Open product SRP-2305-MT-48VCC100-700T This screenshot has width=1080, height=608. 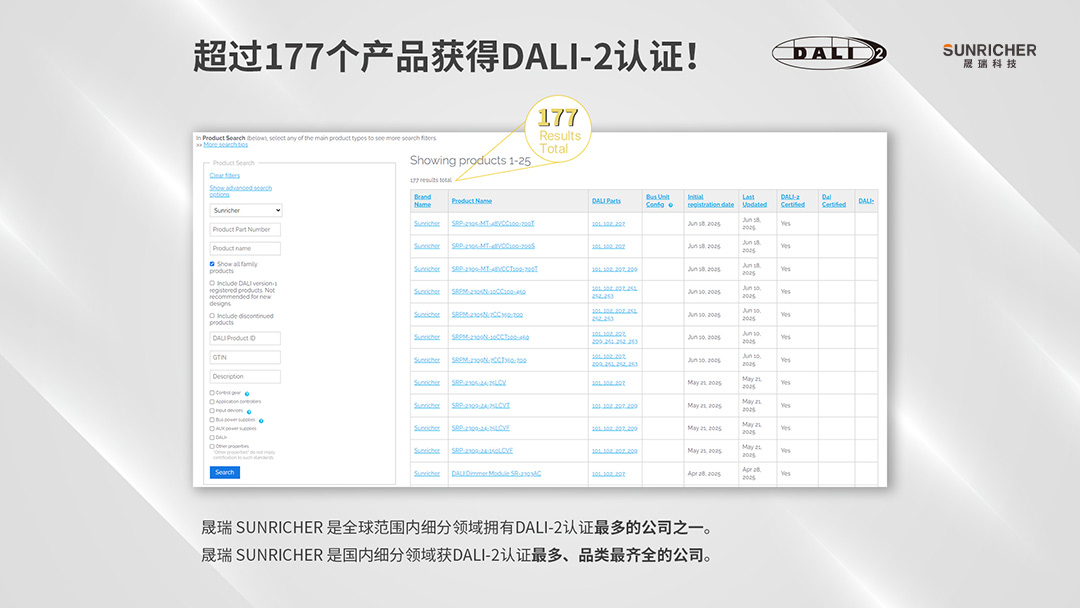pos(493,224)
